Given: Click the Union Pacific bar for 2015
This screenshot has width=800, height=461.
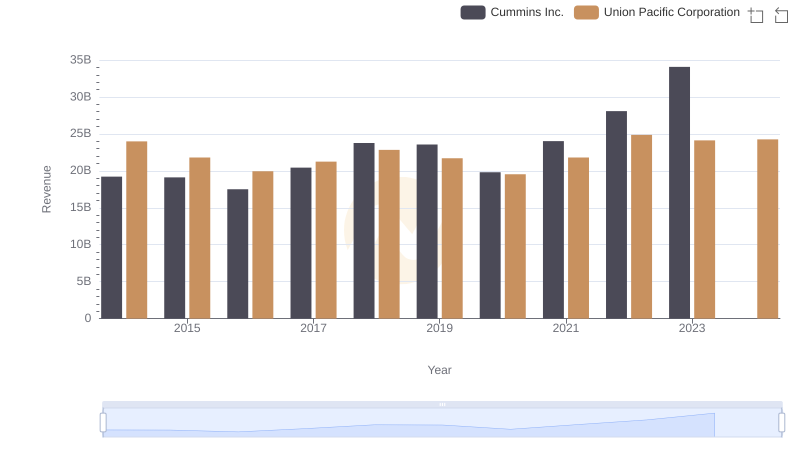Looking at the screenshot, I should click(200, 238).
